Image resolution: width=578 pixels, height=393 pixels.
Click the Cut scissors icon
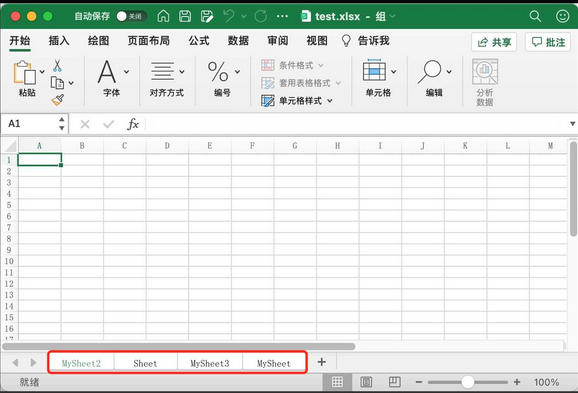pos(57,66)
